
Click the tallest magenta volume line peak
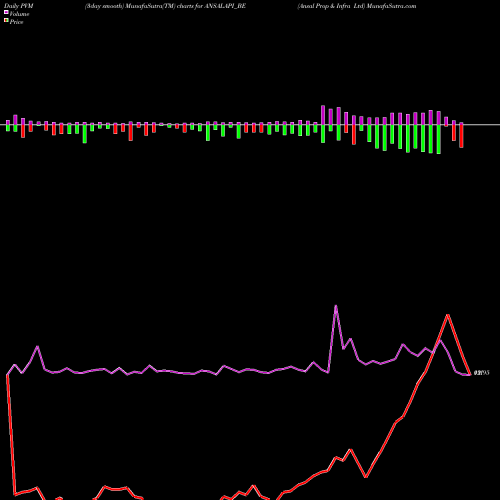(336, 306)
